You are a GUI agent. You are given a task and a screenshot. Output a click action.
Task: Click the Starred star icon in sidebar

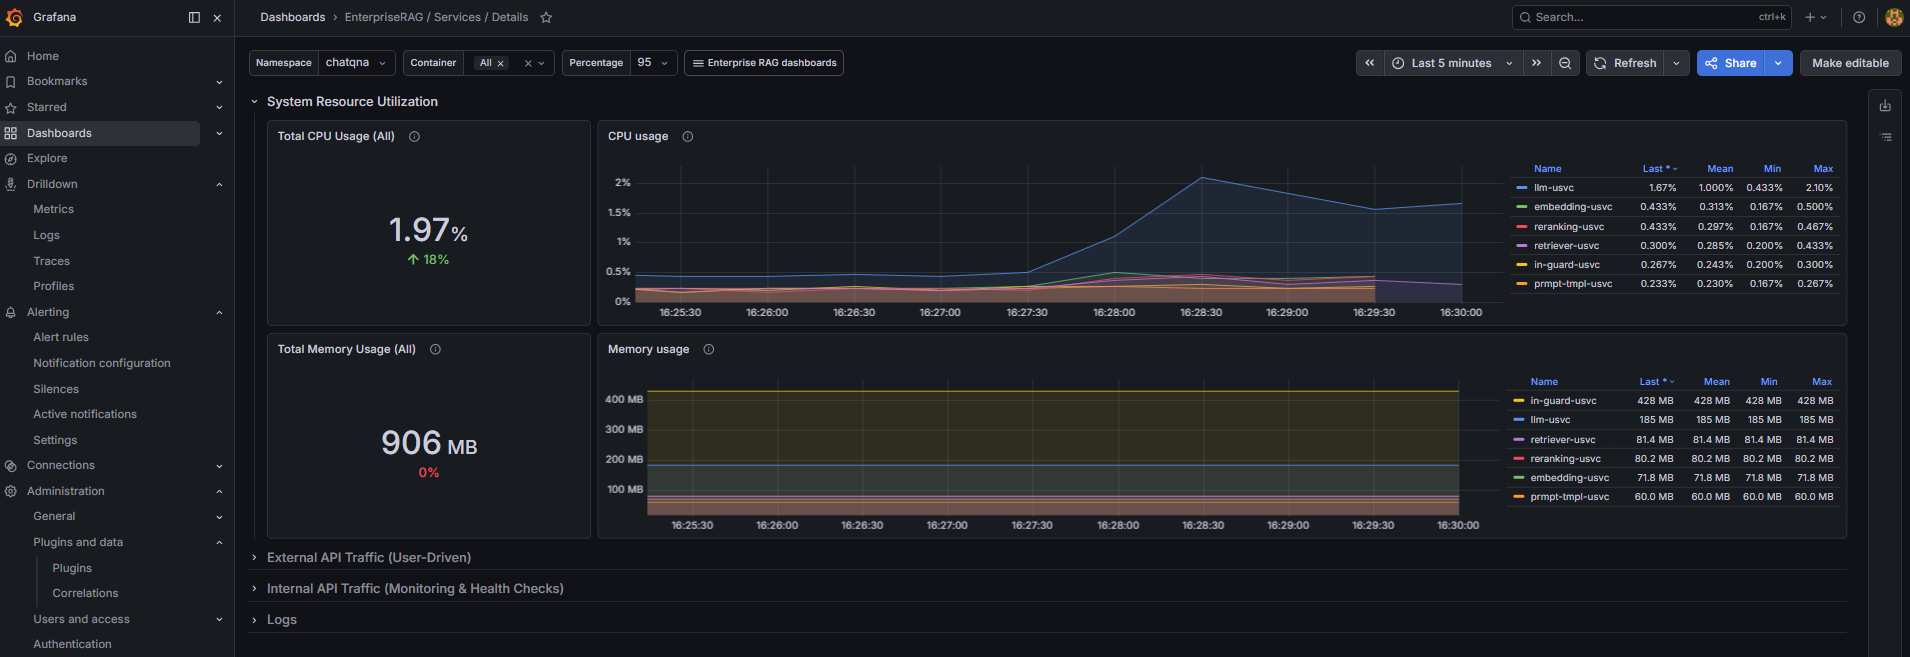point(11,107)
